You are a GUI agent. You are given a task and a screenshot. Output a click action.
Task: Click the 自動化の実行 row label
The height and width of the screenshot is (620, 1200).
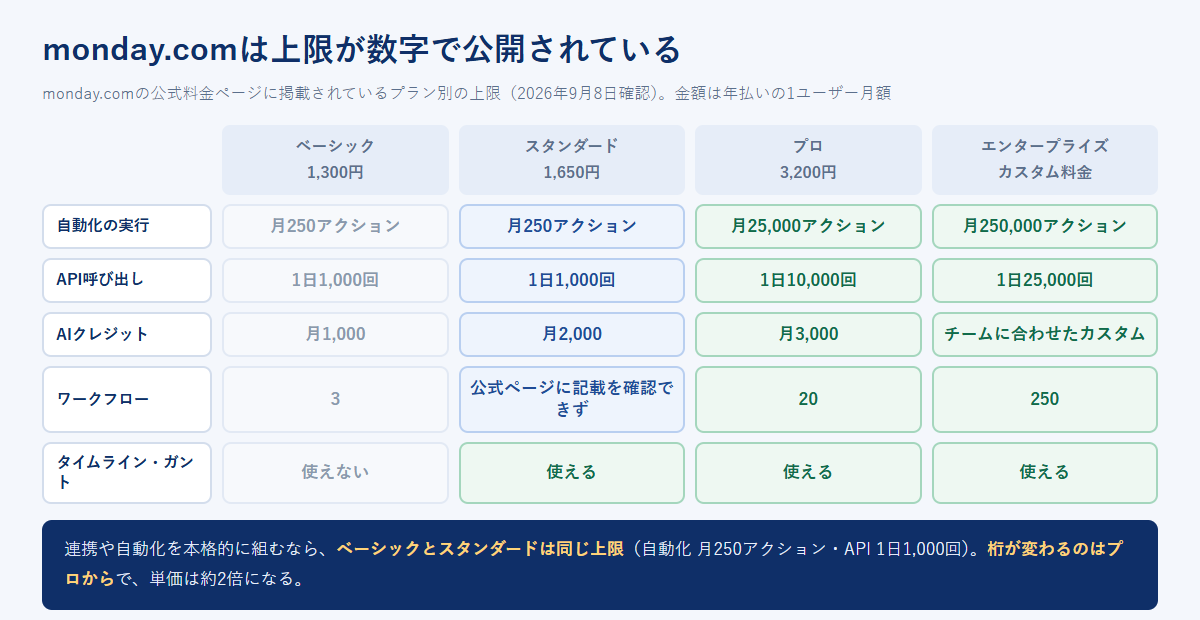pos(127,226)
